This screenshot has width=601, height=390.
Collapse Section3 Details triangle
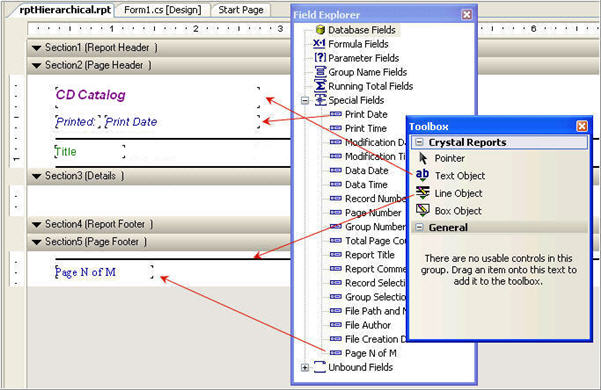click(x=37, y=176)
